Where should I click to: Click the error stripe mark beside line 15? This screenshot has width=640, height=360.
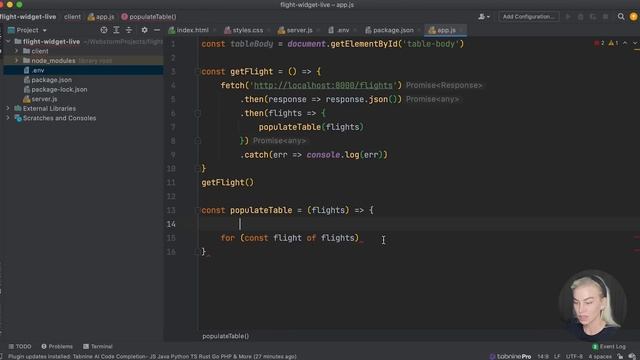(x=637, y=237)
